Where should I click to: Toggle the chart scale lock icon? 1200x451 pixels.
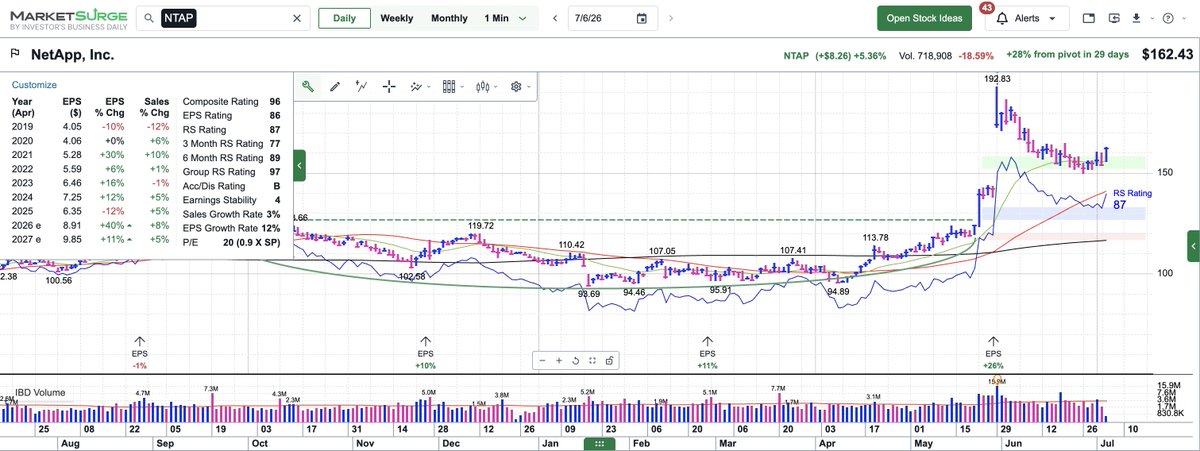pyautogui.click(x=609, y=360)
